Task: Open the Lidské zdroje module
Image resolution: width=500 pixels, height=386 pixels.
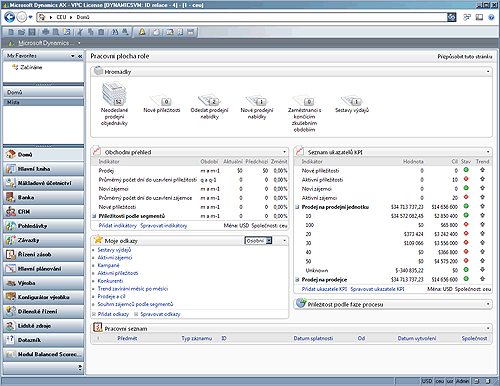Action: (43, 326)
